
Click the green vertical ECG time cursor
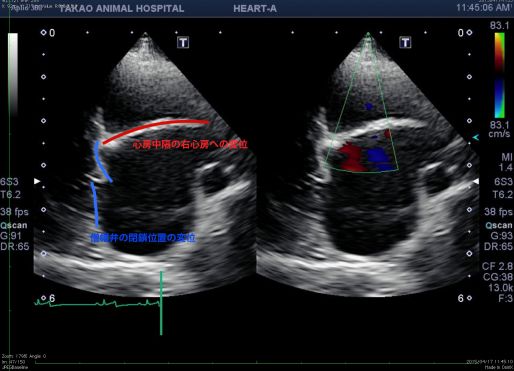(x=161, y=303)
